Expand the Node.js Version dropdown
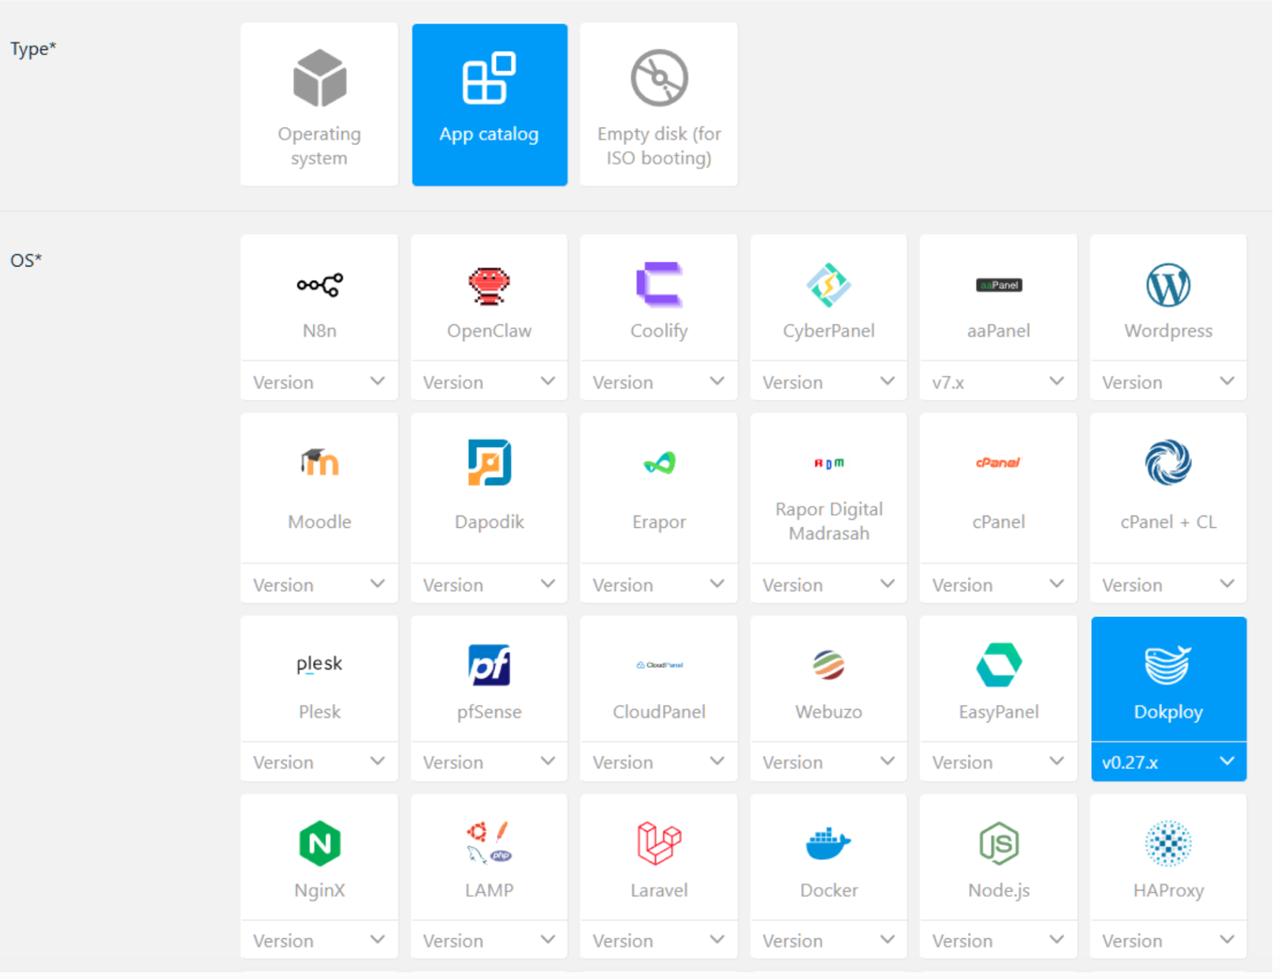1280x979 pixels. point(998,940)
